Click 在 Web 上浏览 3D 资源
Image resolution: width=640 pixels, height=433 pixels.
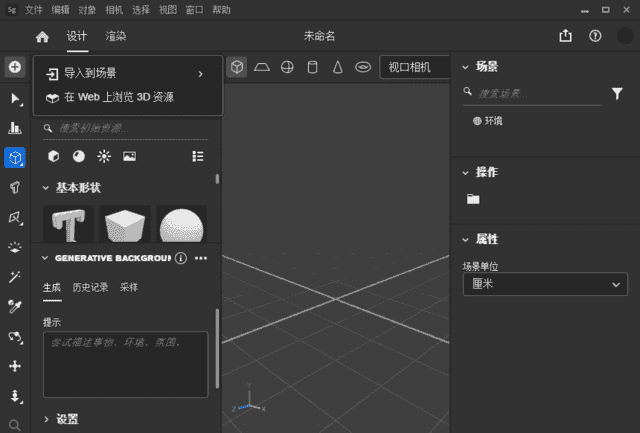tap(118, 97)
